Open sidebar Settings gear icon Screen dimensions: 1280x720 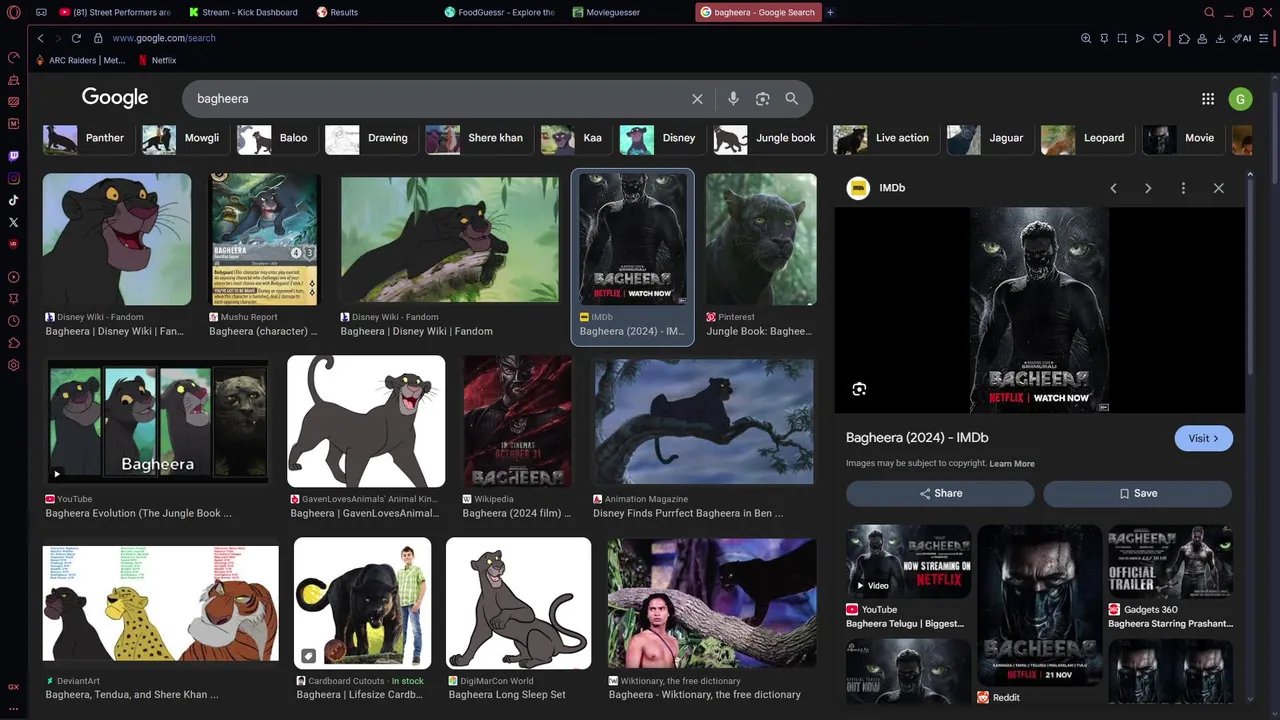coord(14,365)
